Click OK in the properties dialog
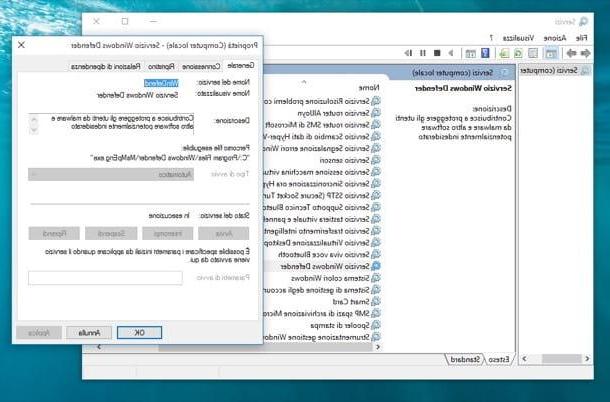This screenshot has width=610, height=402. click(x=139, y=333)
